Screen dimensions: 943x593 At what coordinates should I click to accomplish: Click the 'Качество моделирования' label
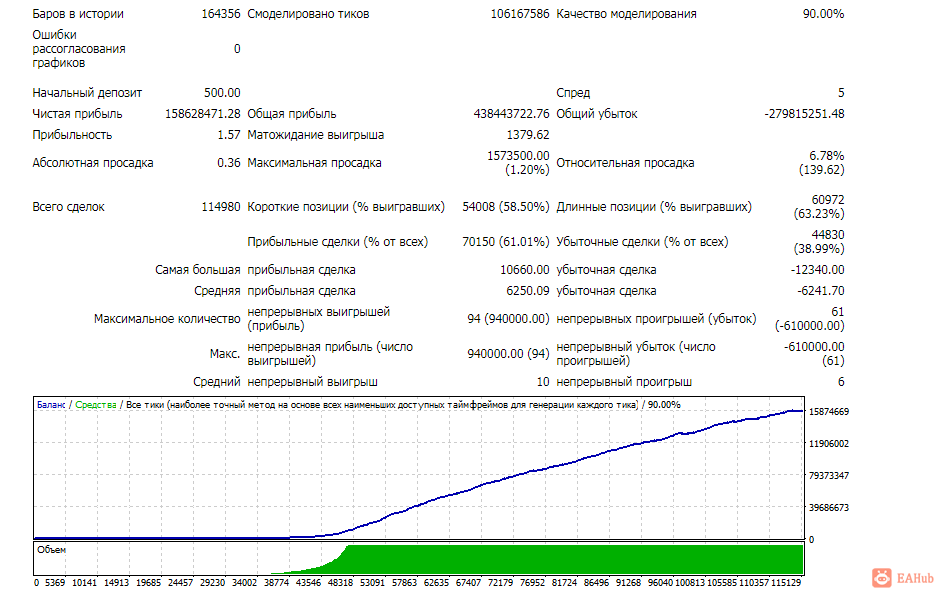point(626,14)
